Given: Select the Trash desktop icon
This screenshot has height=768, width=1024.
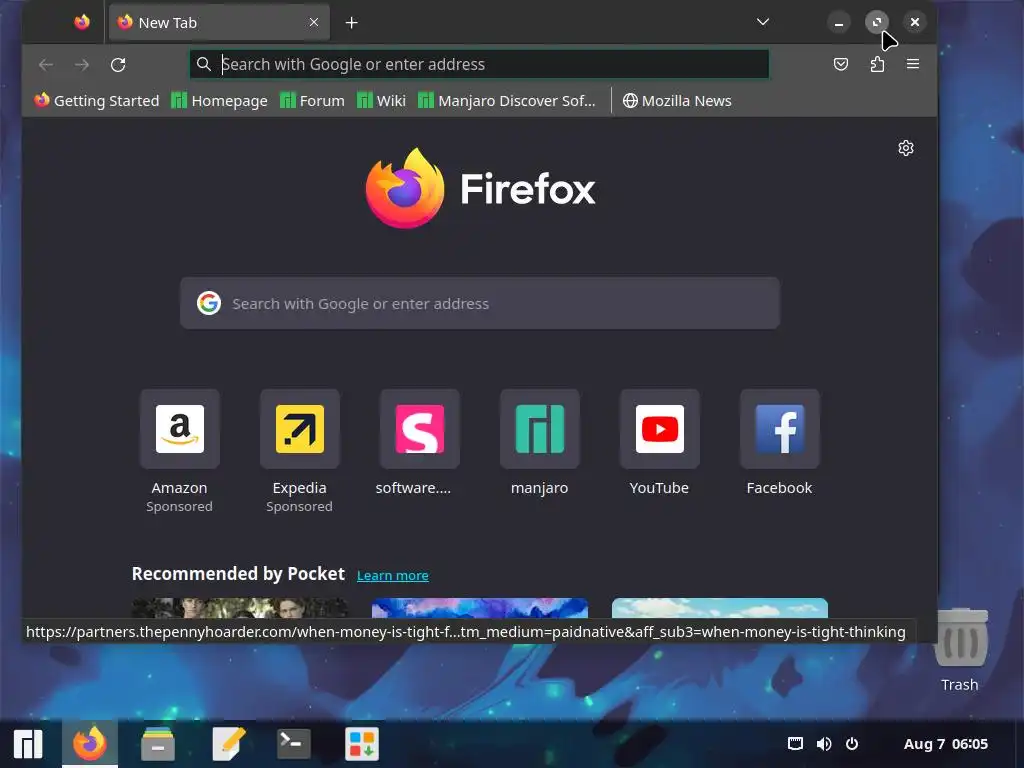Looking at the screenshot, I should tap(960, 649).
